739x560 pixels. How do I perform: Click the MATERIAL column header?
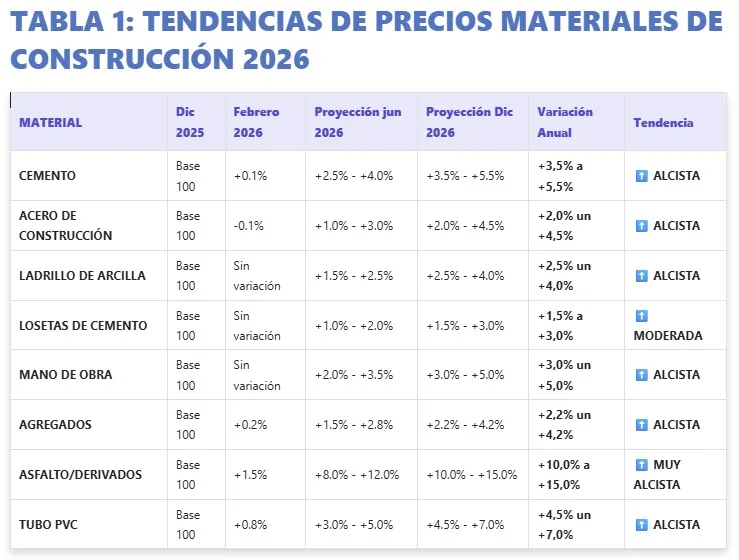click(51, 123)
